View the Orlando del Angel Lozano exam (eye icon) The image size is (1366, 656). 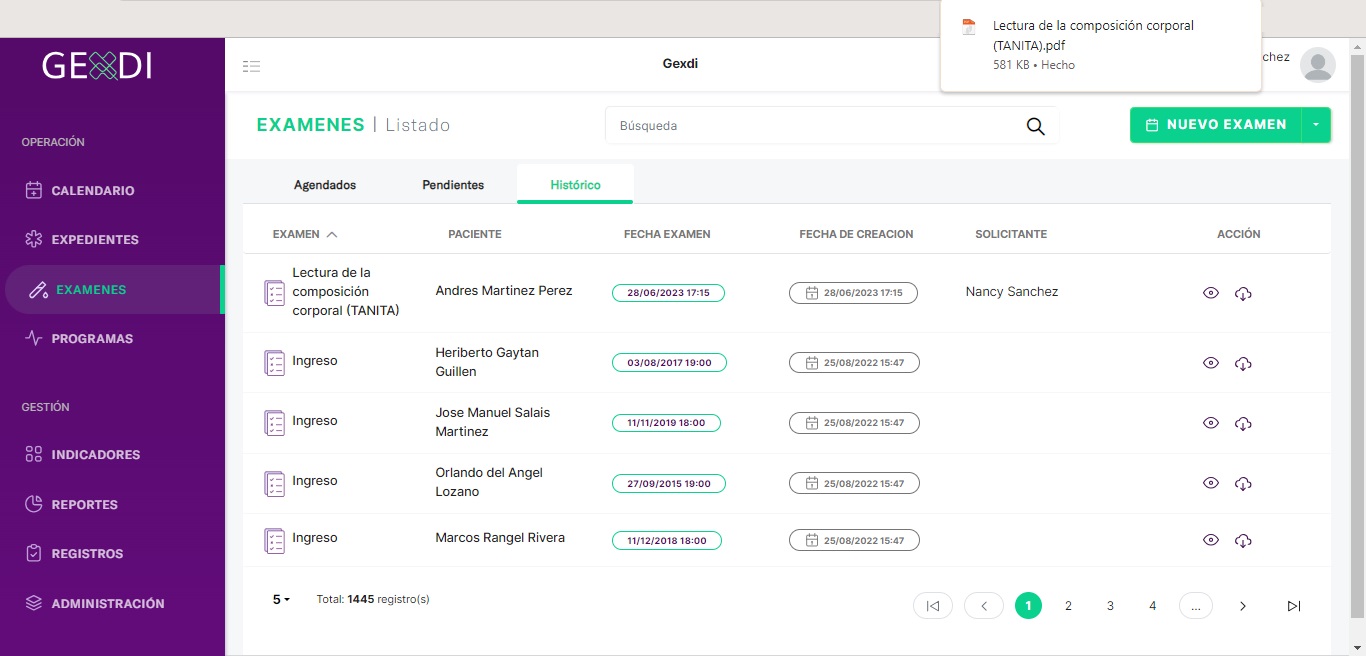pos(1211,483)
